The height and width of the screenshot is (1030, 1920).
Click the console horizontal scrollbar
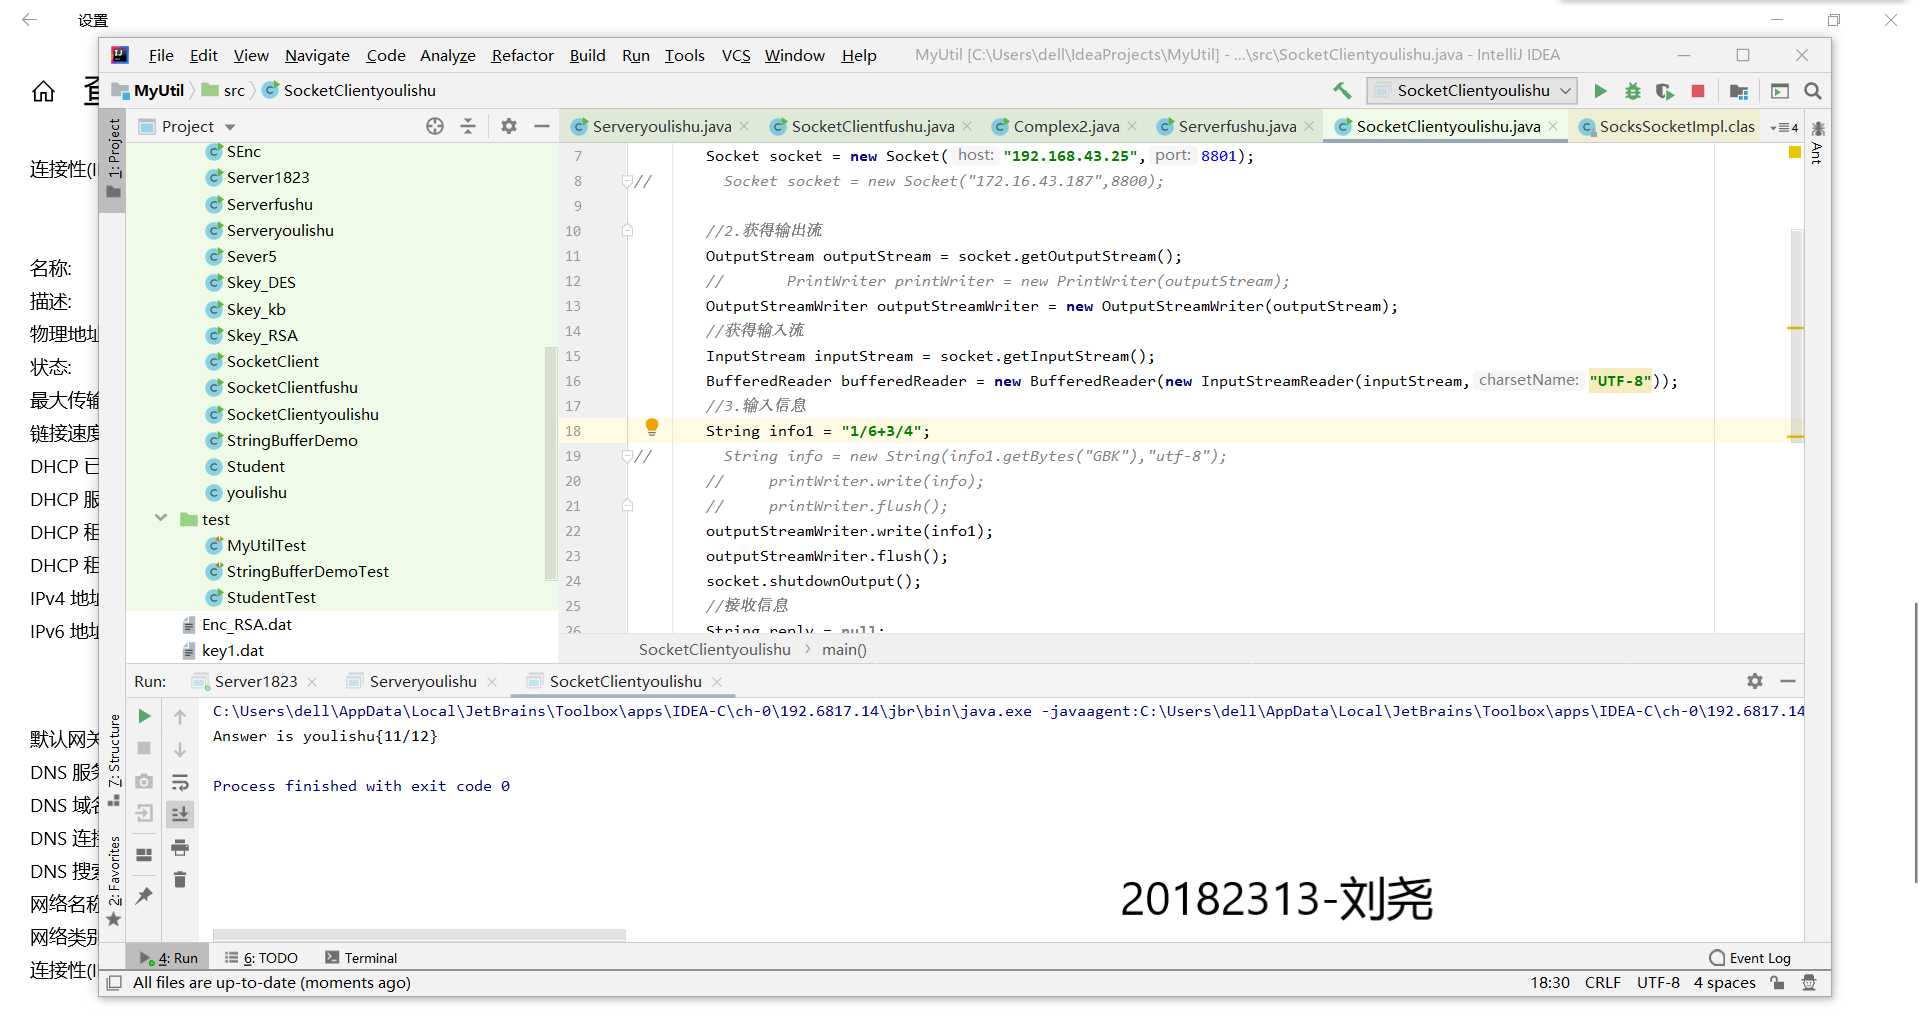(x=419, y=935)
